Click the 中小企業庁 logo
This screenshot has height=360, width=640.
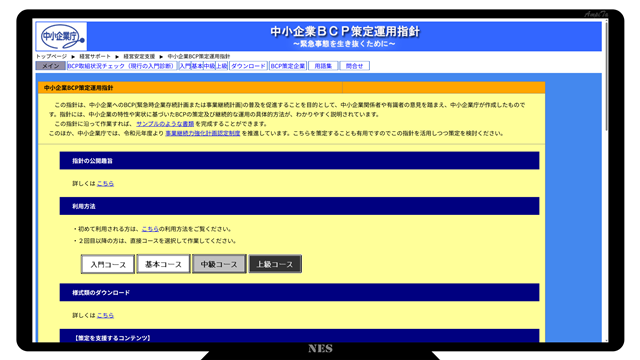pos(62,37)
